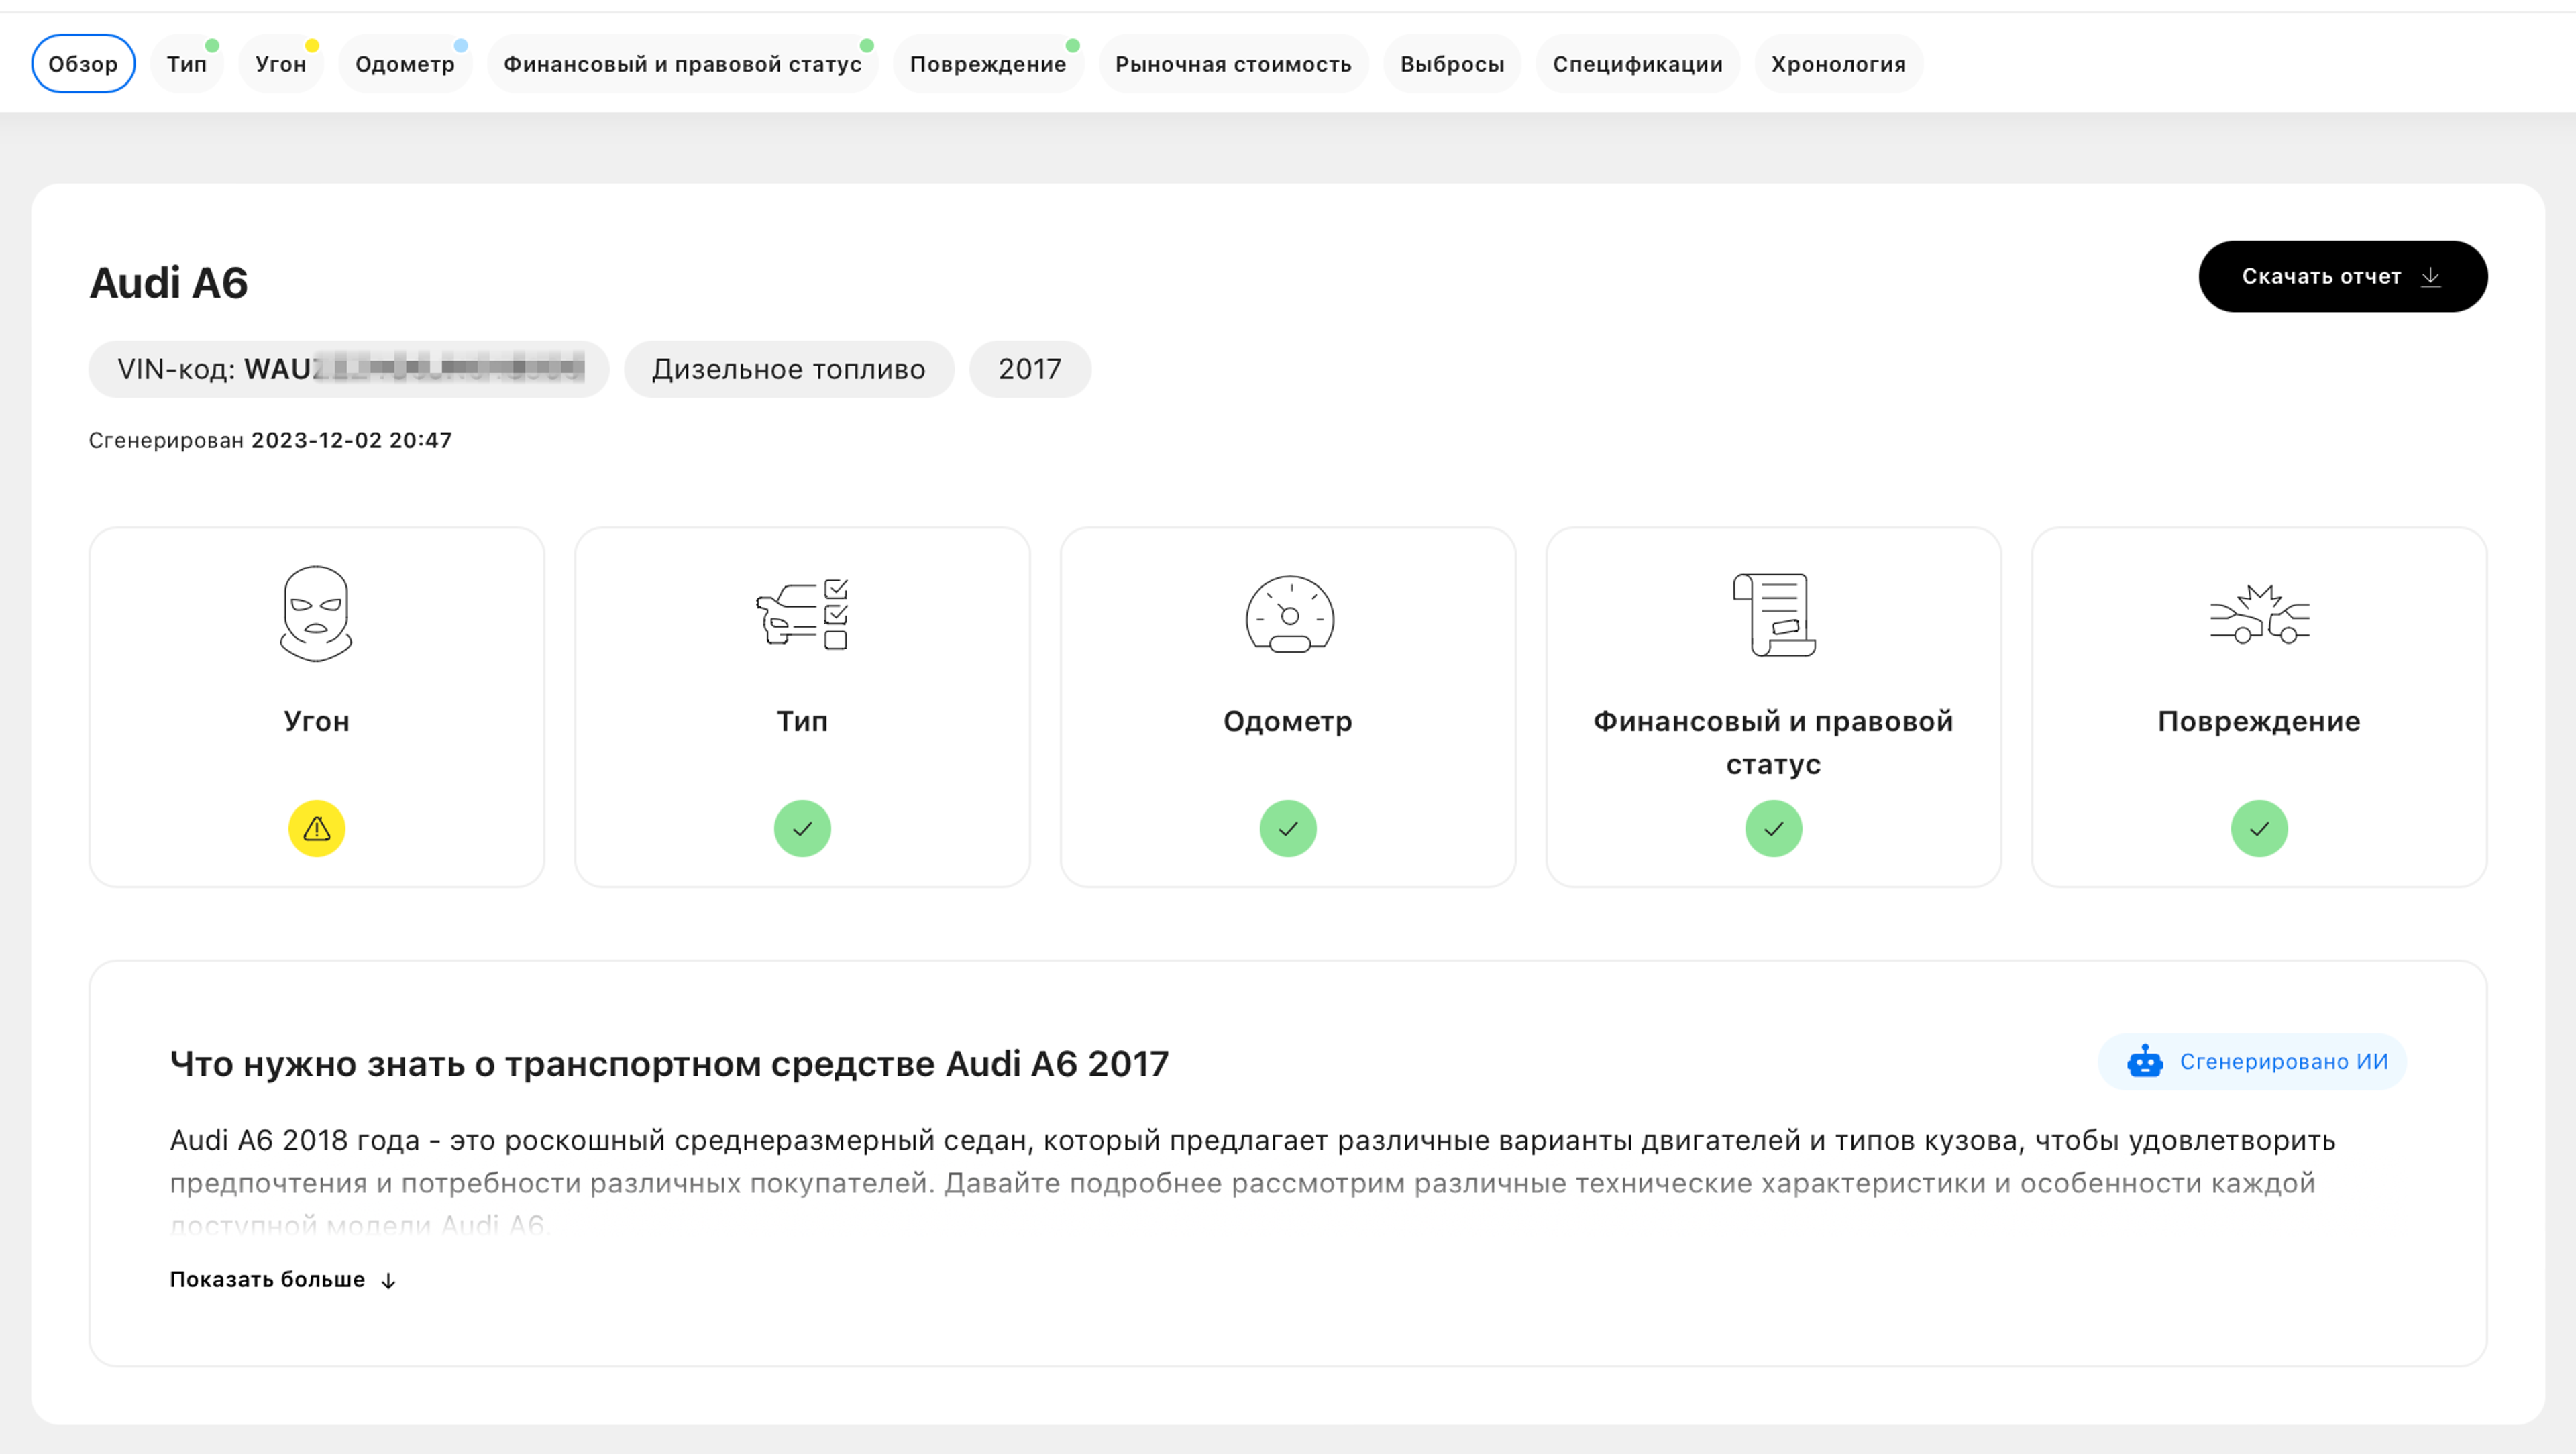Click the green checkmark under Тип card
This screenshot has height=1454, width=2576.
802,828
